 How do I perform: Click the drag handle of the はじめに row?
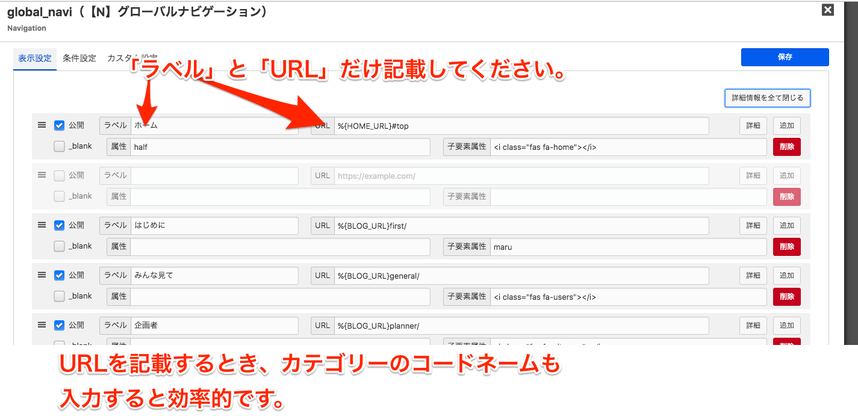(42, 226)
